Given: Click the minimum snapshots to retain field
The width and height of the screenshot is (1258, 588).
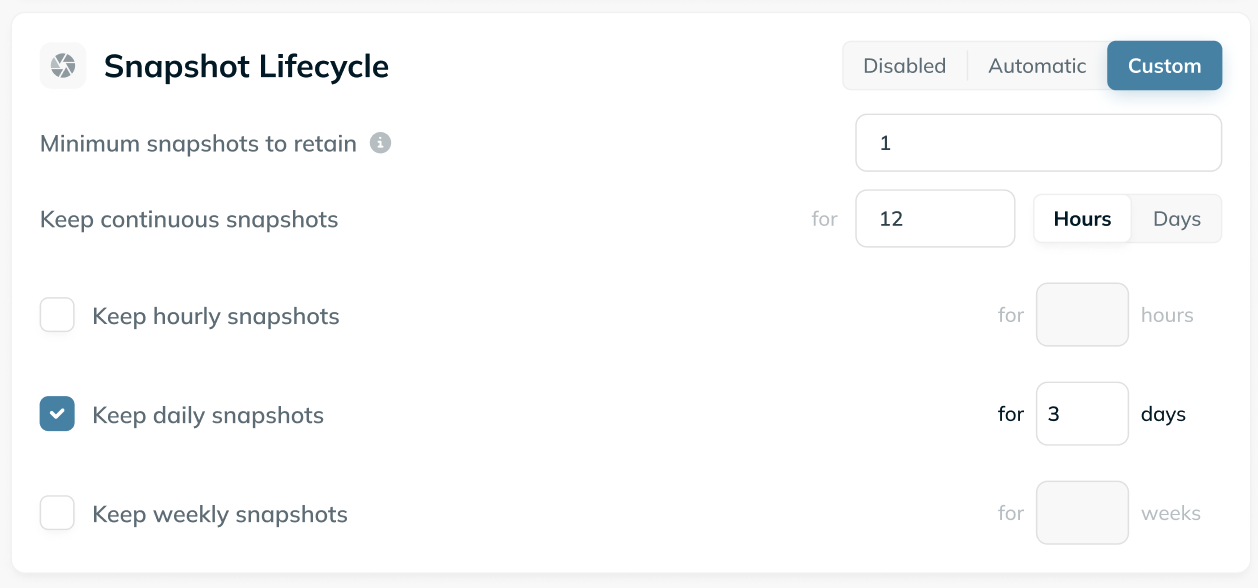Looking at the screenshot, I should click(x=1038, y=142).
